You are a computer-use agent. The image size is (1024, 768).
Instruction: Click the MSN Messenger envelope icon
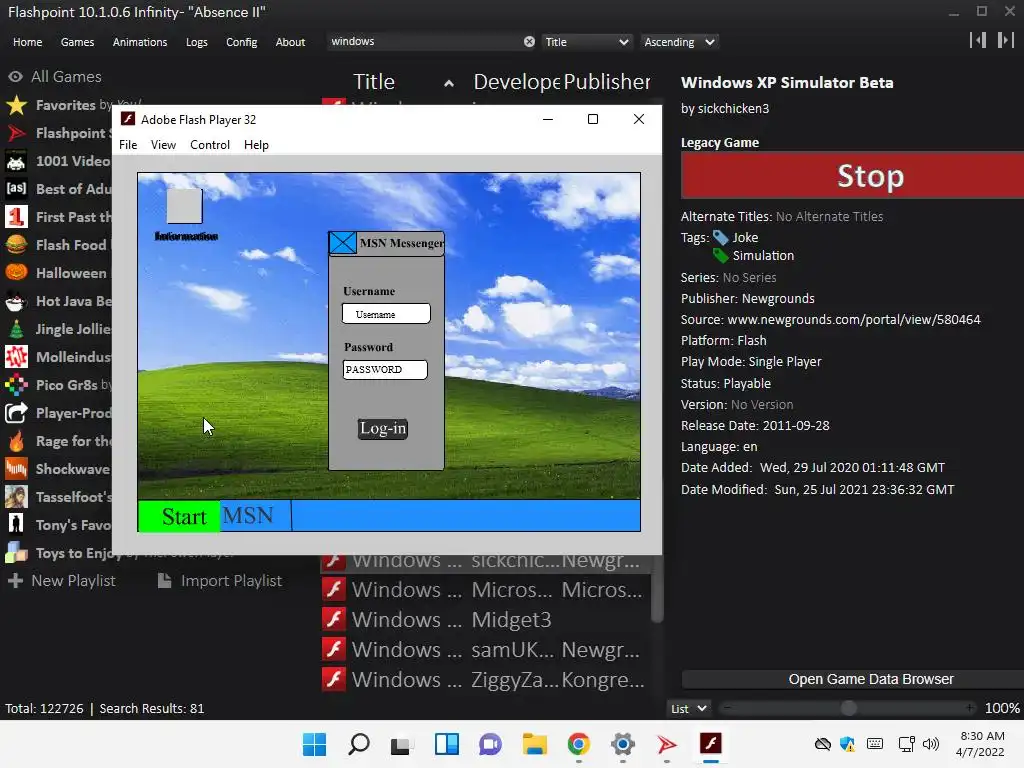343,243
